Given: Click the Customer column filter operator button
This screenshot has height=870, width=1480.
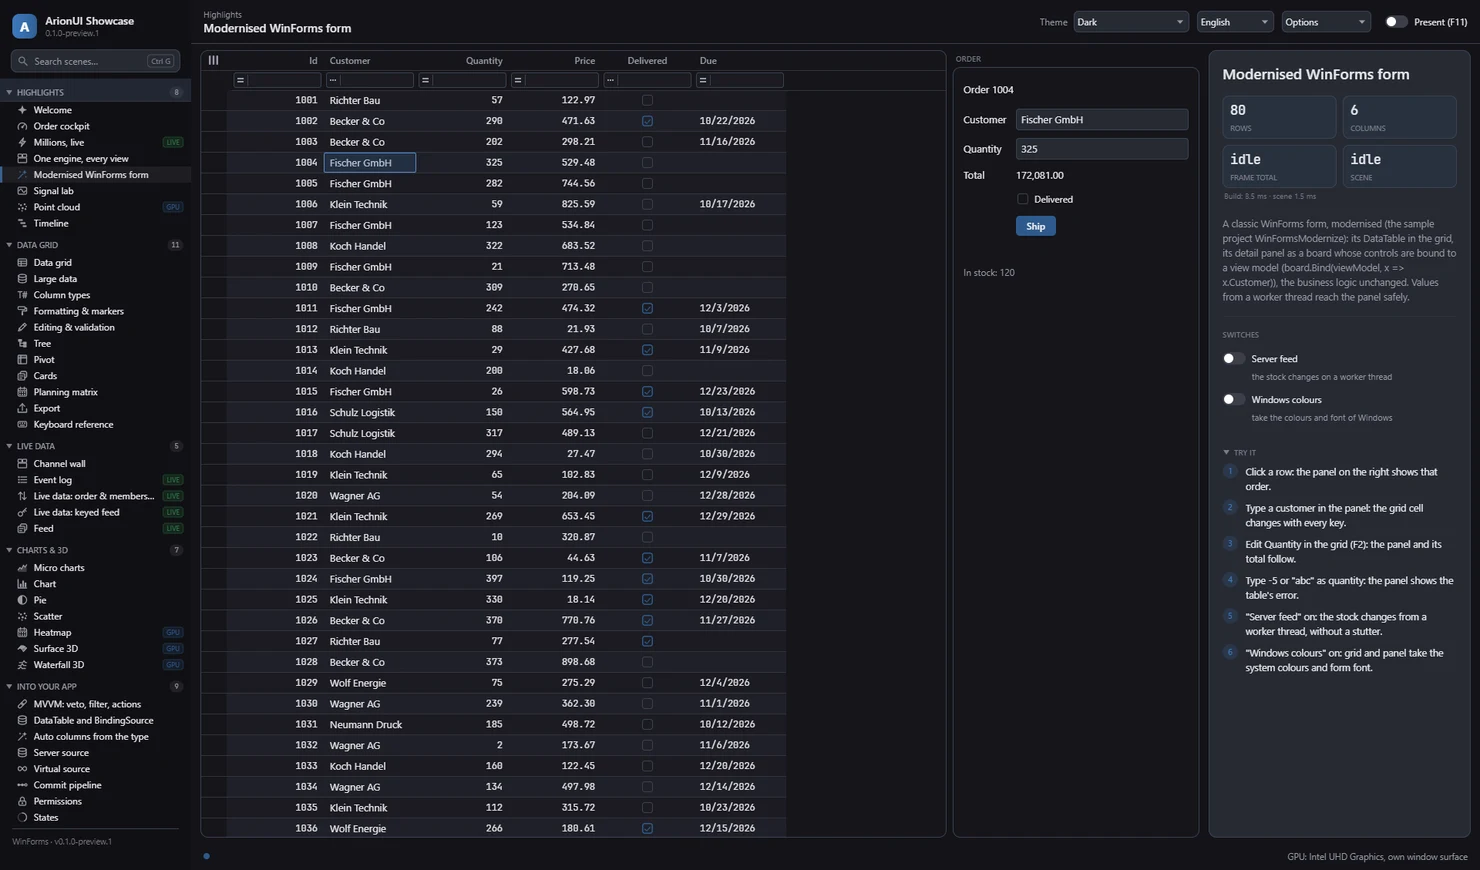Looking at the screenshot, I should coord(333,80).
